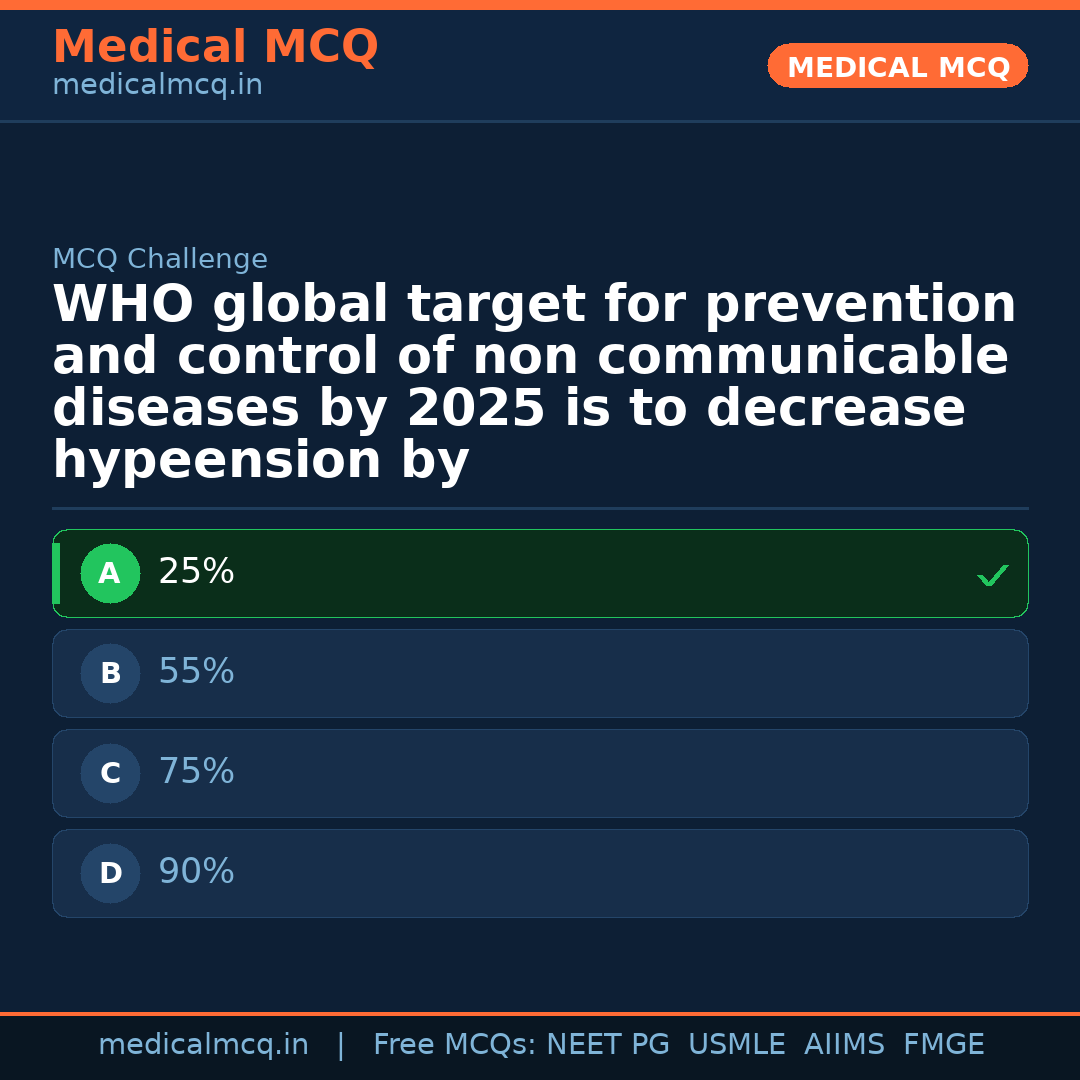This screenshot has height=1080, width=1080.
Task: Click the orange MEDICAL MCQ badge
Action: coord(897,67)
